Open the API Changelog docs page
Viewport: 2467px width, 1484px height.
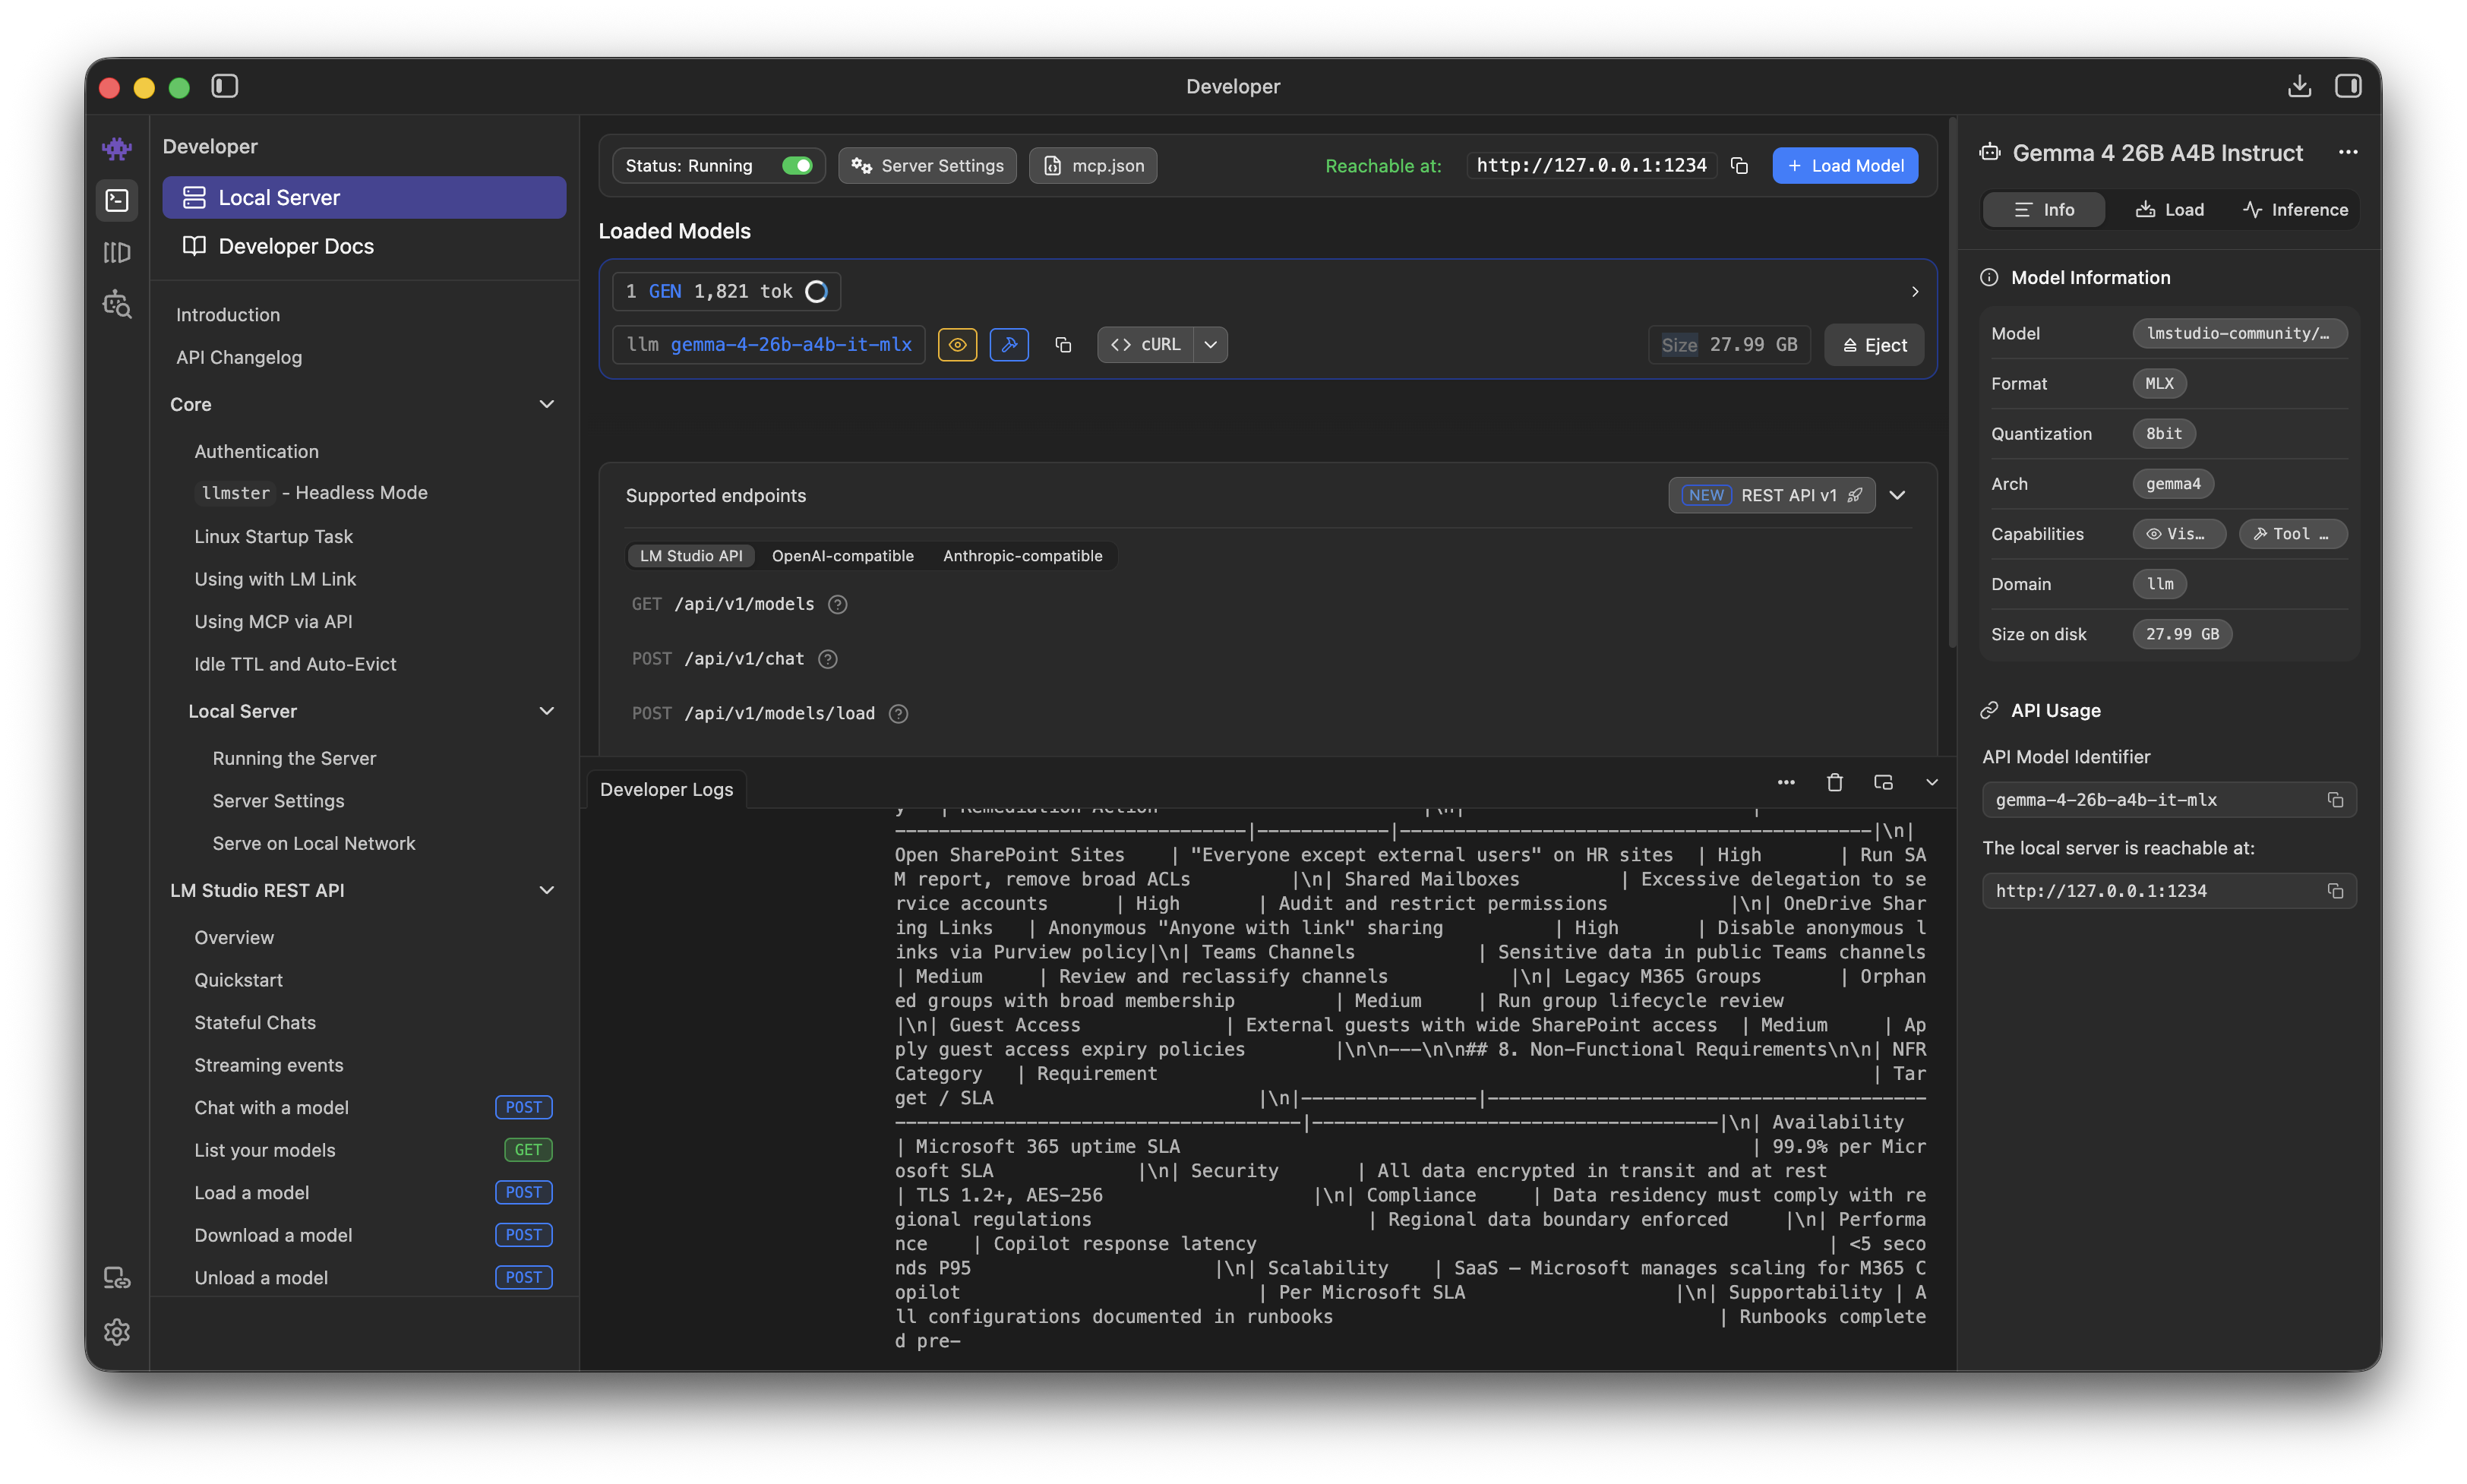(239, 358)
